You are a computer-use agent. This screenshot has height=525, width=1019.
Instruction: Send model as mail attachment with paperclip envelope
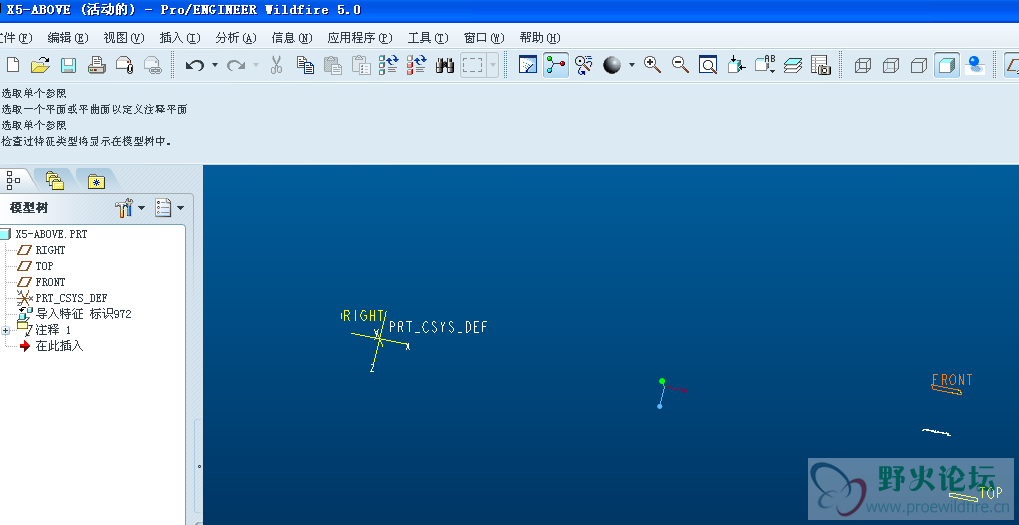click(124, 65)
